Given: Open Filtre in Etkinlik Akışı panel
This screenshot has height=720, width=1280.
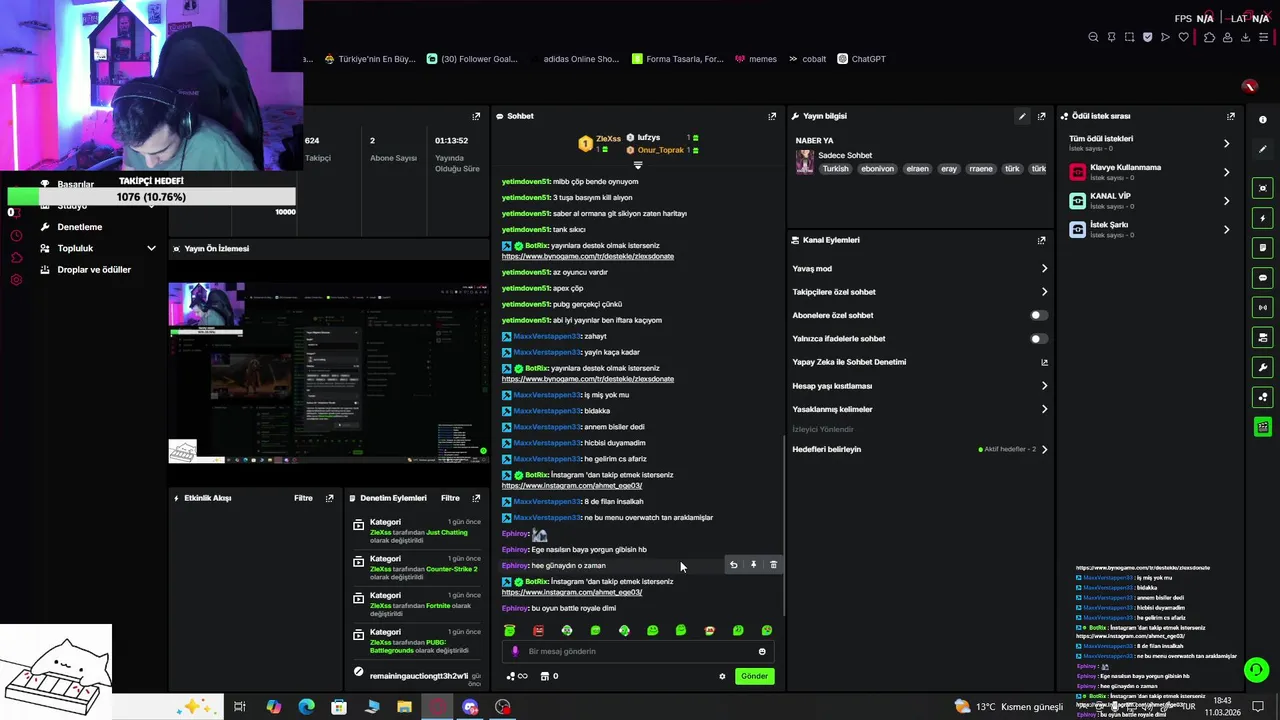Looking at the screenshot, I should [303, 498].
